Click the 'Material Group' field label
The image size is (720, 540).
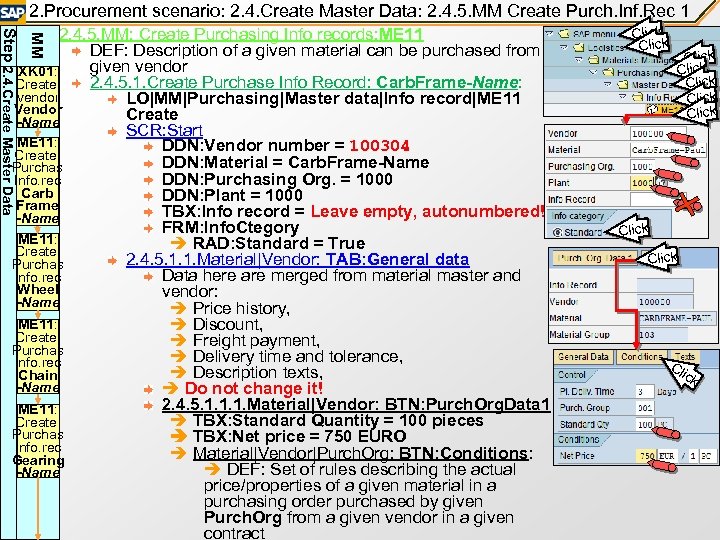pyautogui.click(x=579, y=335)
